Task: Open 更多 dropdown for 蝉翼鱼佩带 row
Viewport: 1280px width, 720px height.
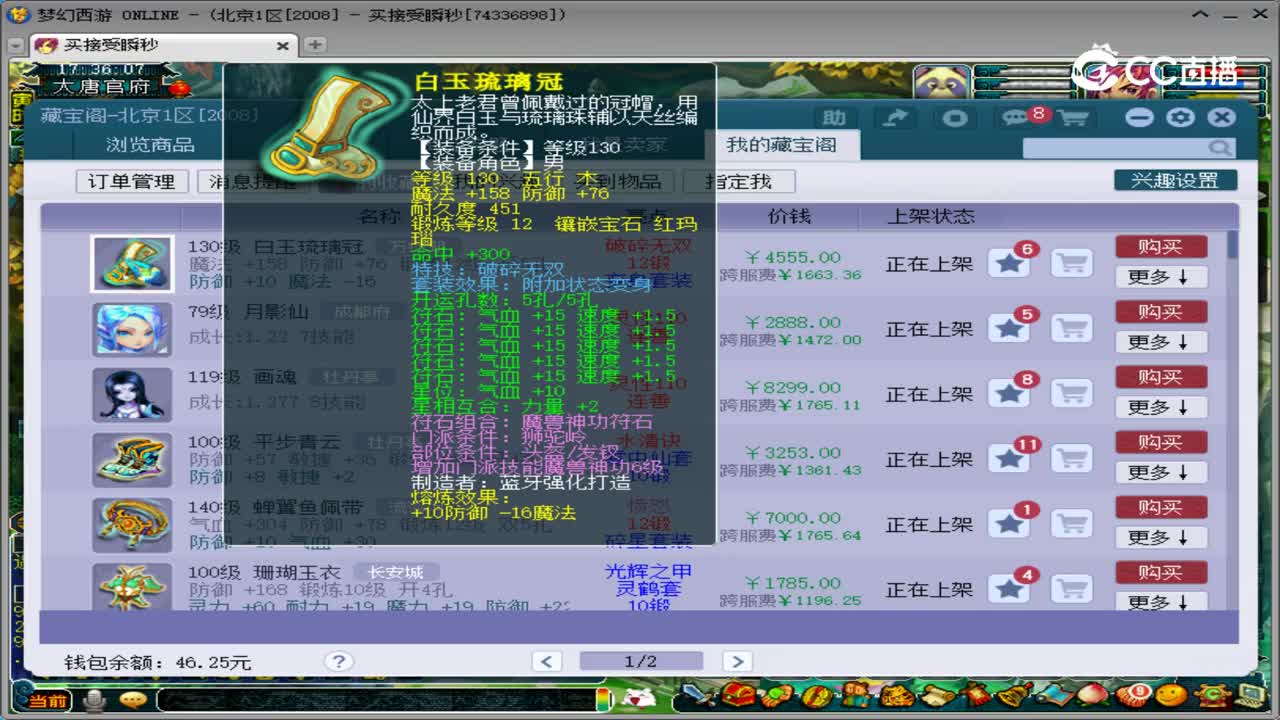Action: click(x=1161, y=537)
